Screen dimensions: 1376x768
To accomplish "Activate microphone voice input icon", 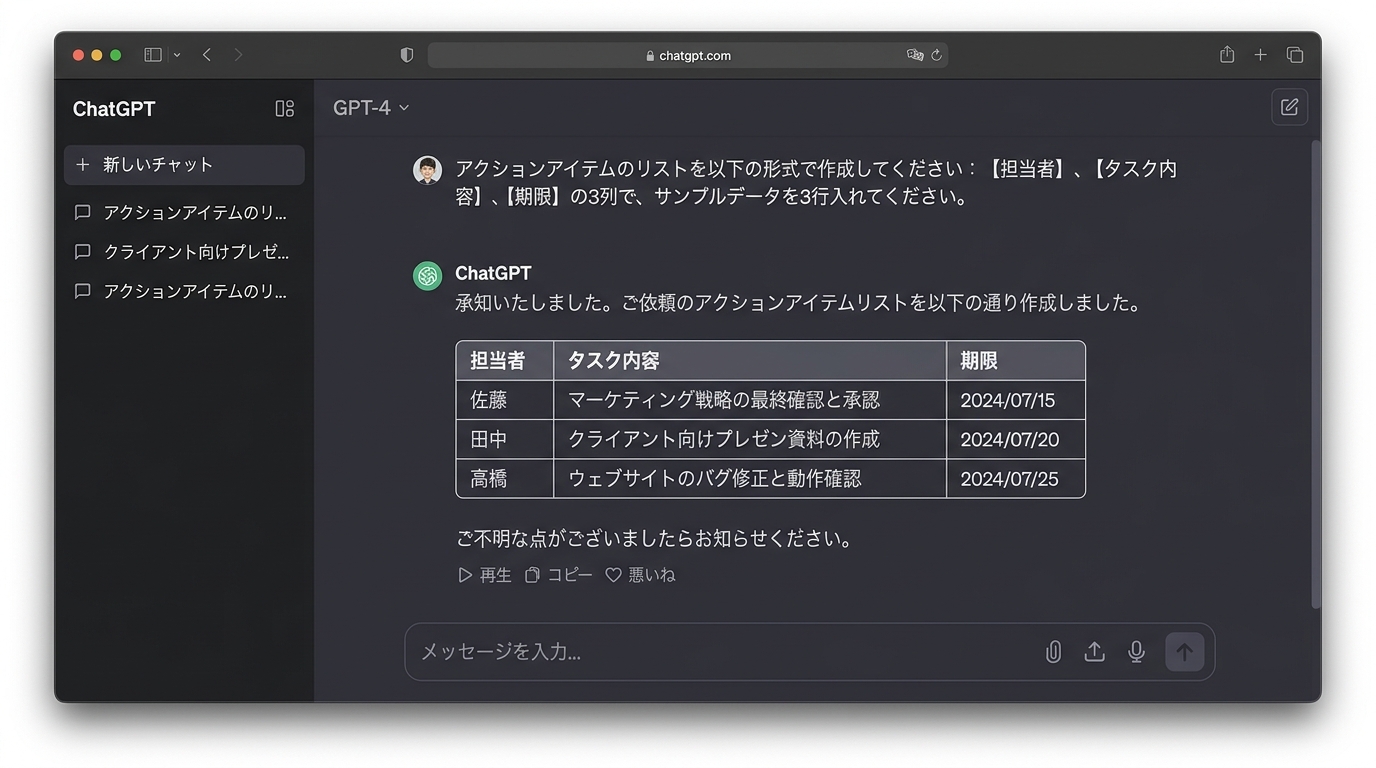I will point(1136,652).
